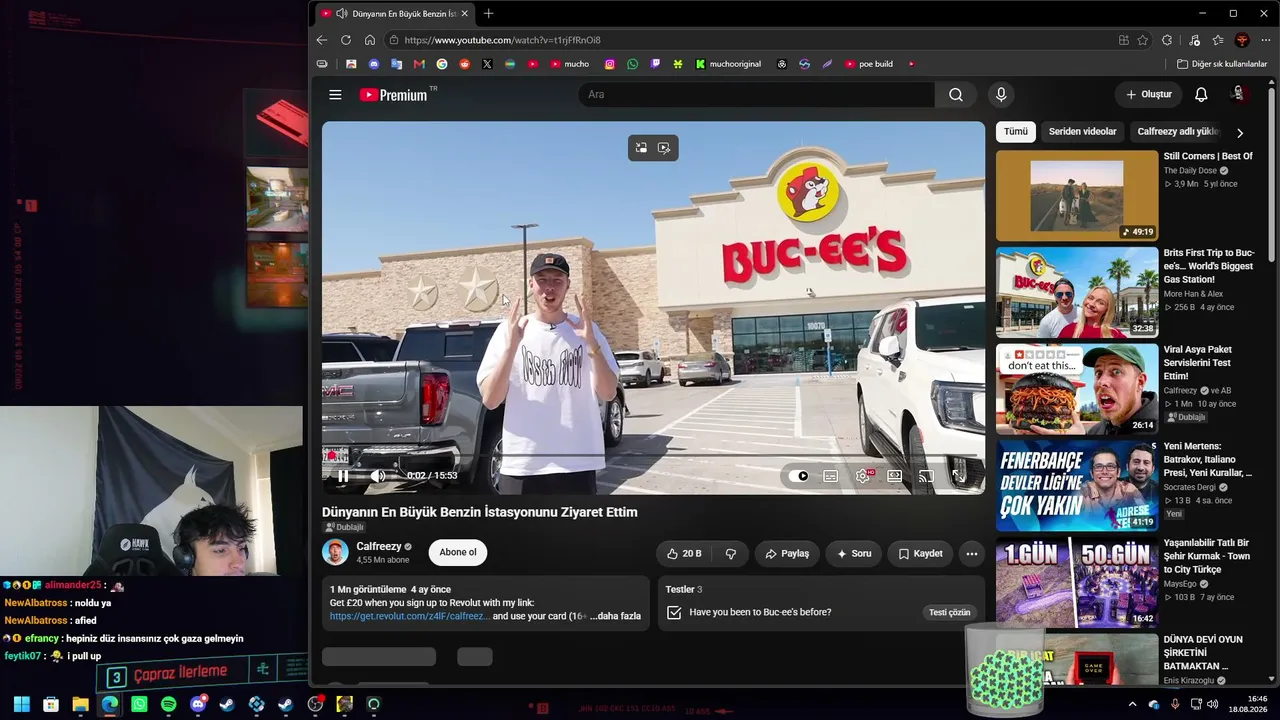The width and height of the screenshot is (1280, 720).
Task: Toggle autoplay switch in the player
Action: 799,476
